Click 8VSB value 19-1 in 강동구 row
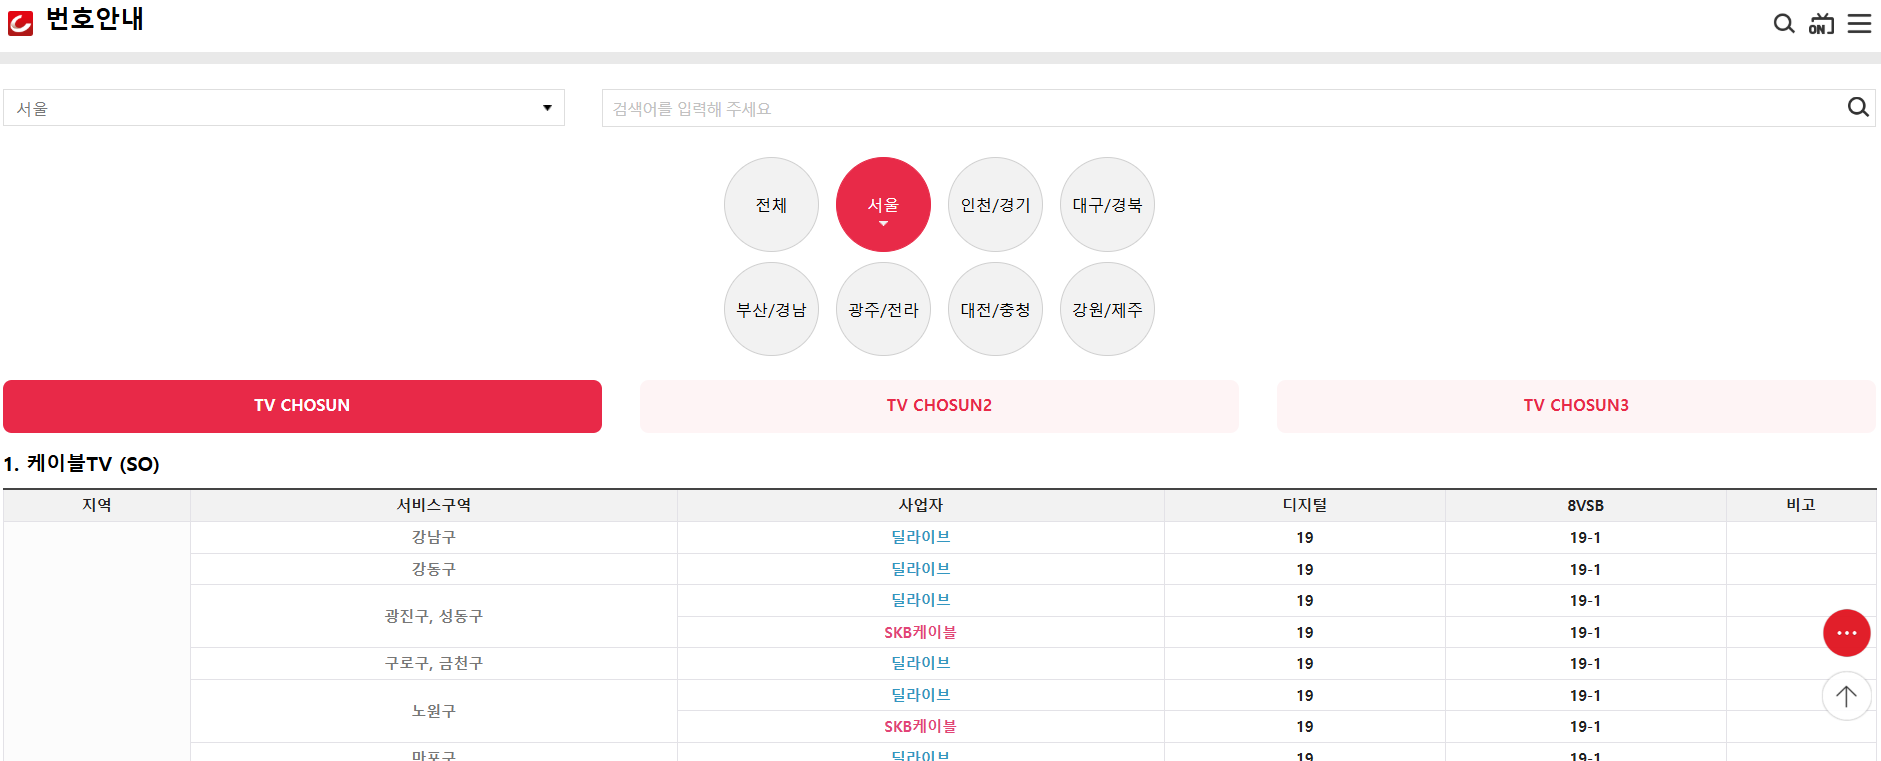Viewport: 1881px width, 761px height. coord(1585,569)
